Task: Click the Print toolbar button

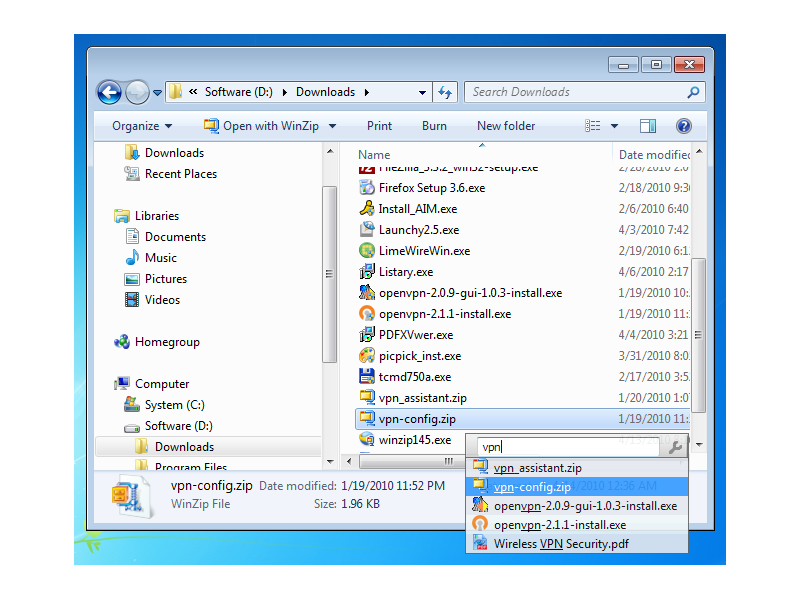Action: 379,126
